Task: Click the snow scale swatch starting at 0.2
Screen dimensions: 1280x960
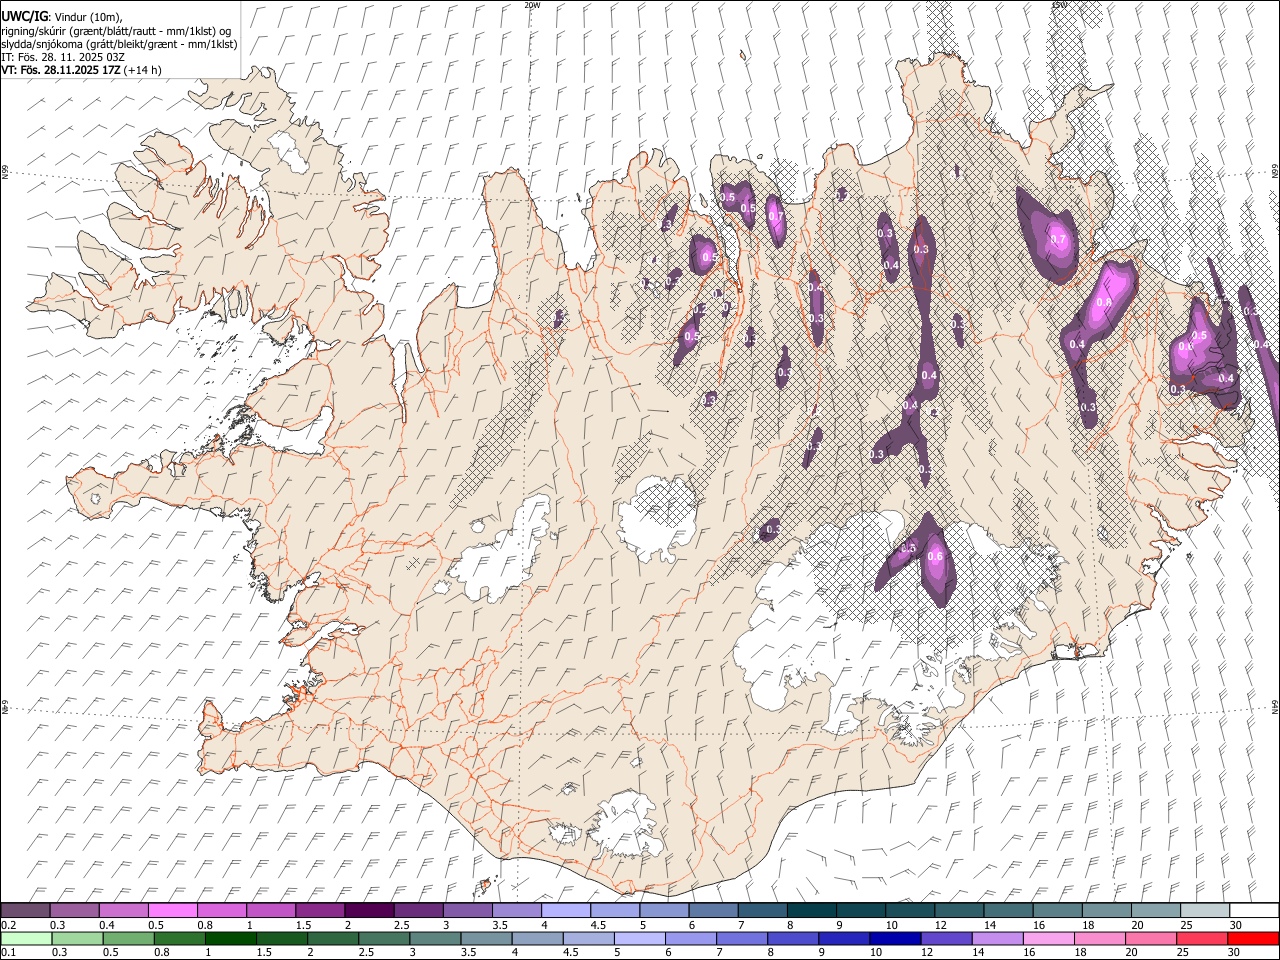Action: pyautogui.click(x=26, y=910)
